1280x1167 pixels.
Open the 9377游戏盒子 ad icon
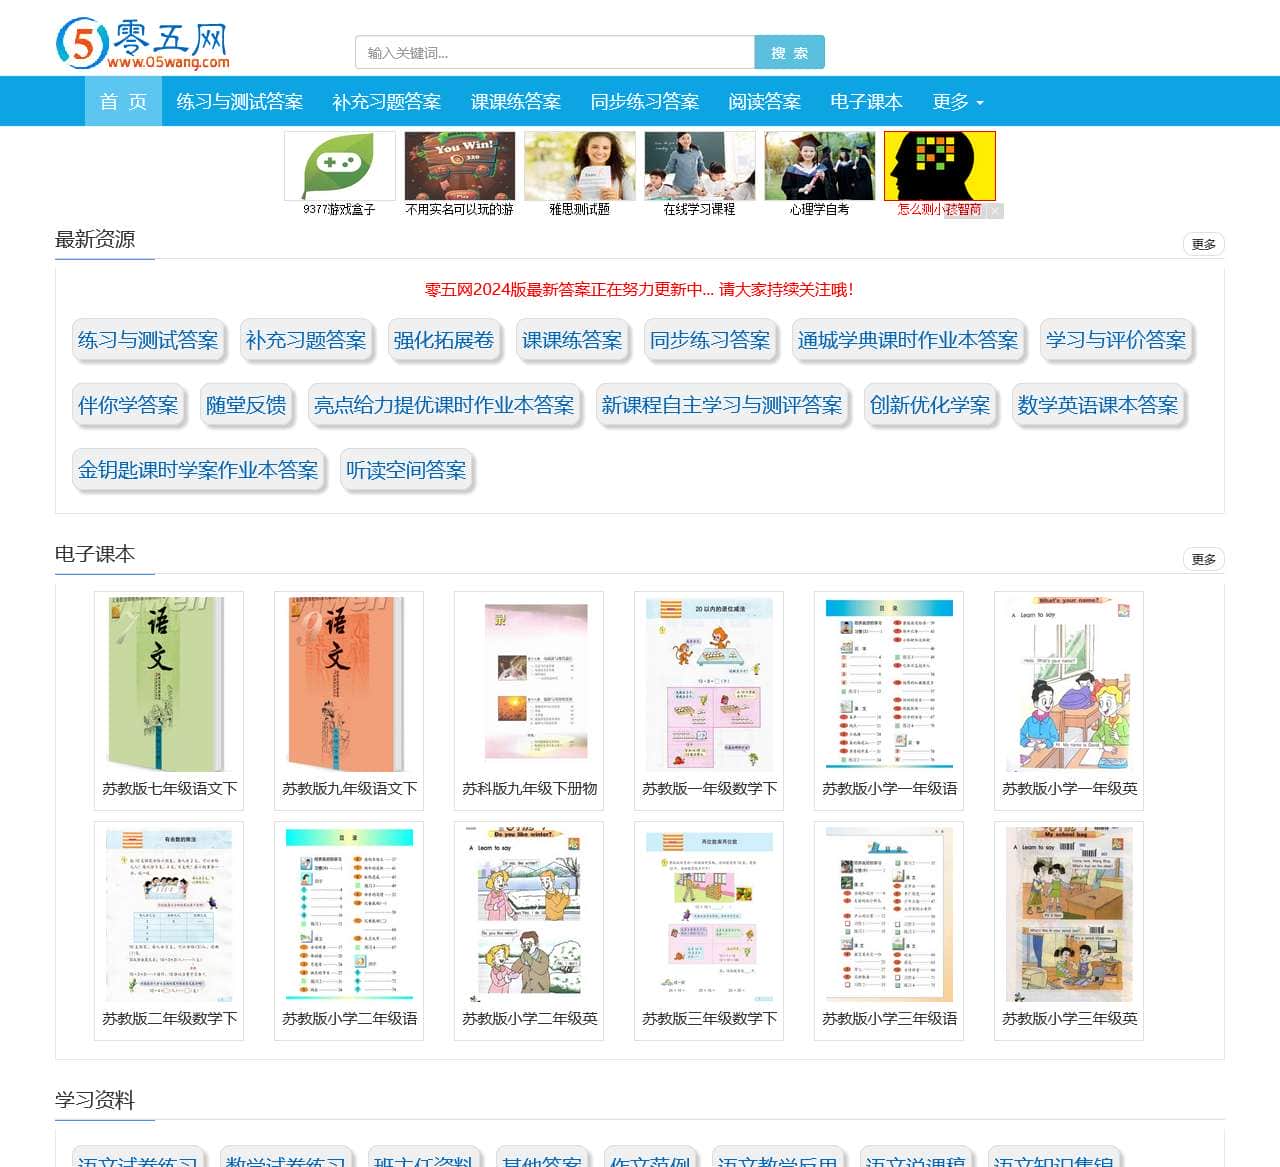coord(340,166)
